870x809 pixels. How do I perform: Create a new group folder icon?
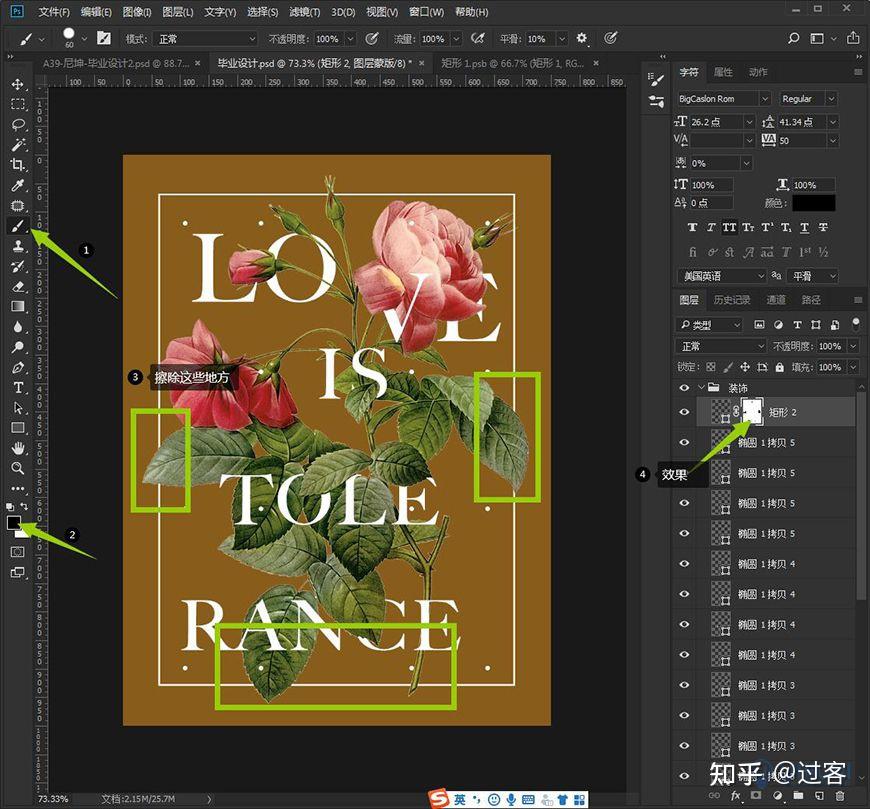tap(798, 796)
